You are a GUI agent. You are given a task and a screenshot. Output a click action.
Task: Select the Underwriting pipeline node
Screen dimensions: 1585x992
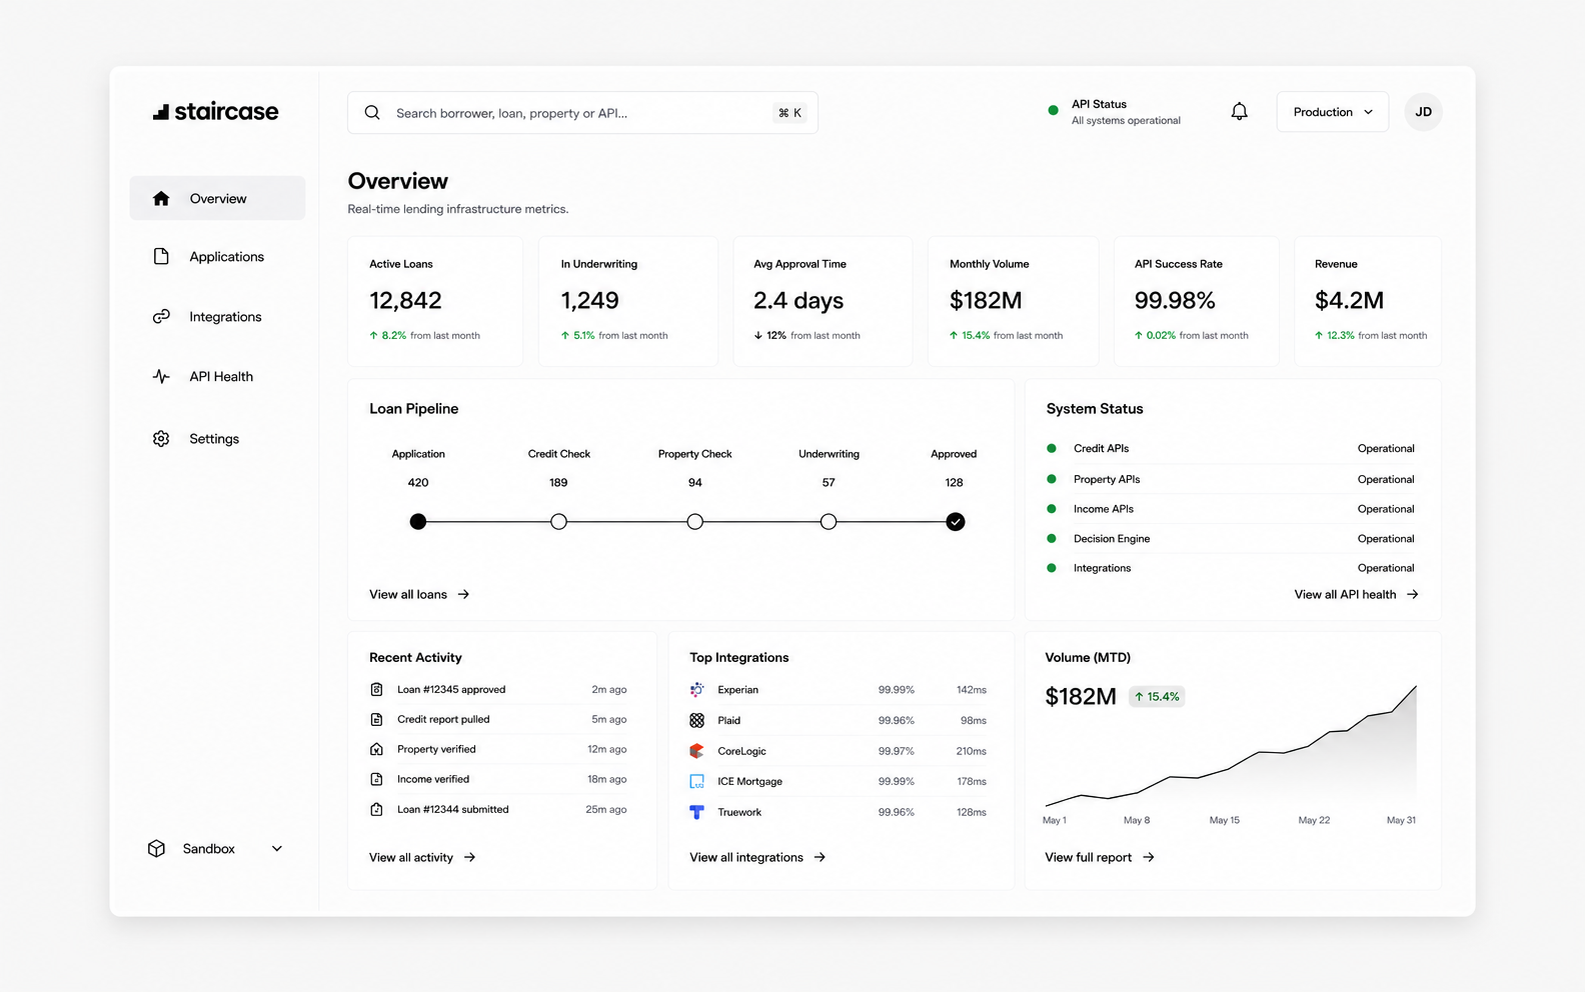pyautogui.click(x=828, y=521)
